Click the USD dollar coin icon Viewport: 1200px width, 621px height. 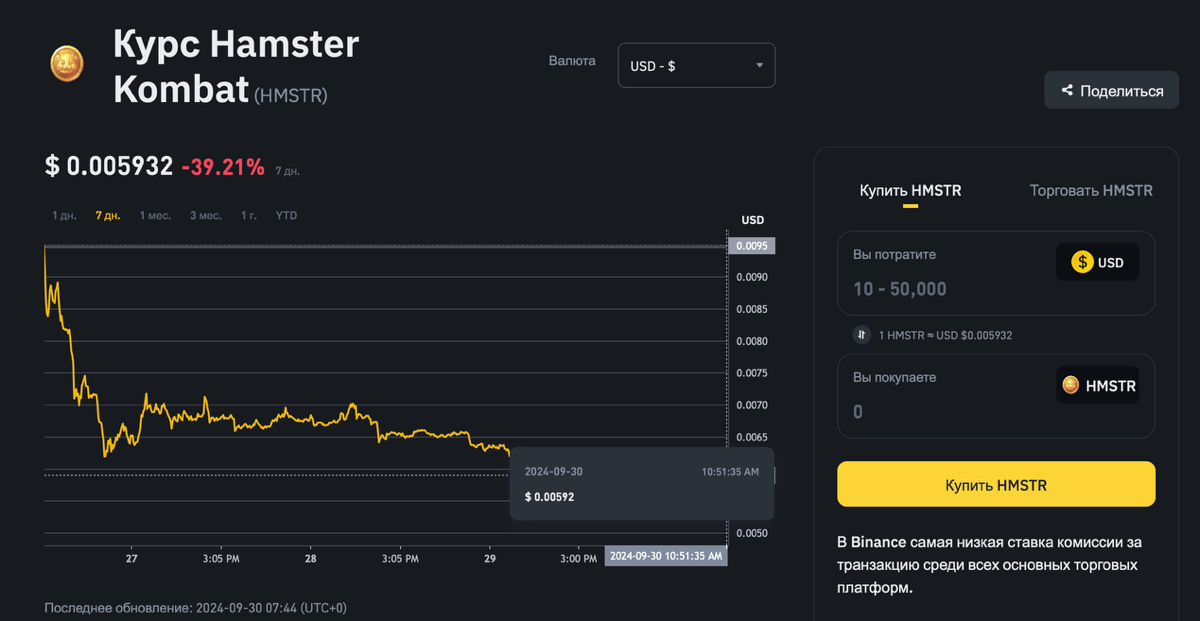1082,263
